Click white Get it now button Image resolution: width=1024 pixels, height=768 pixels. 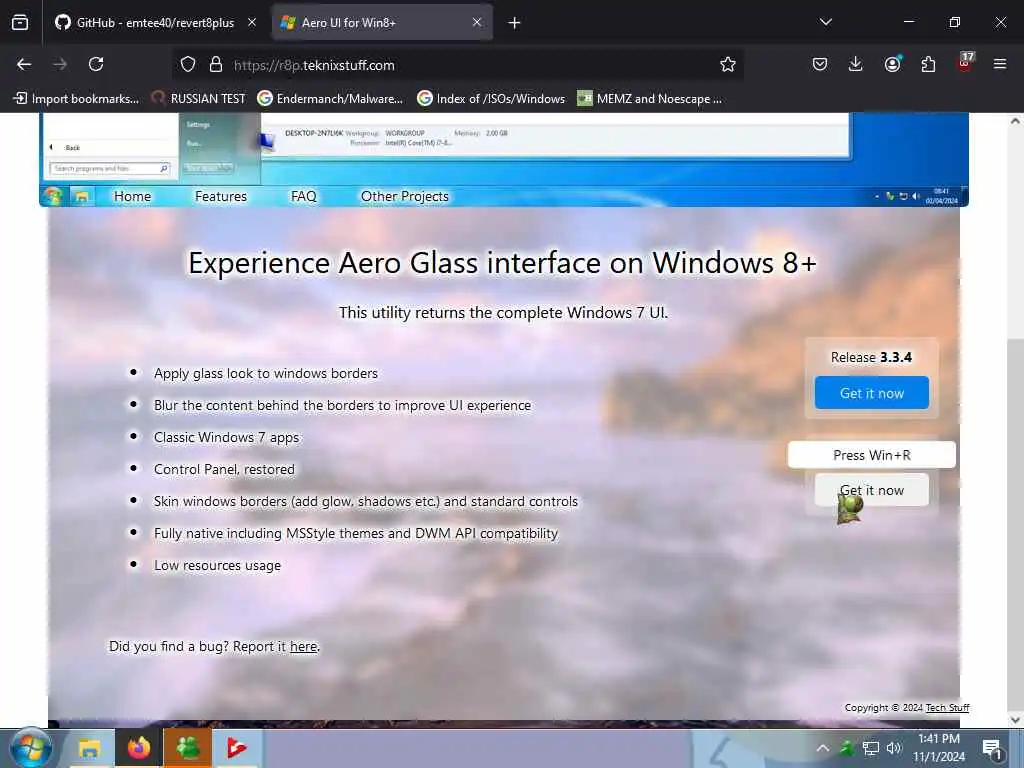pyautogui.click(x=871, y=490)
